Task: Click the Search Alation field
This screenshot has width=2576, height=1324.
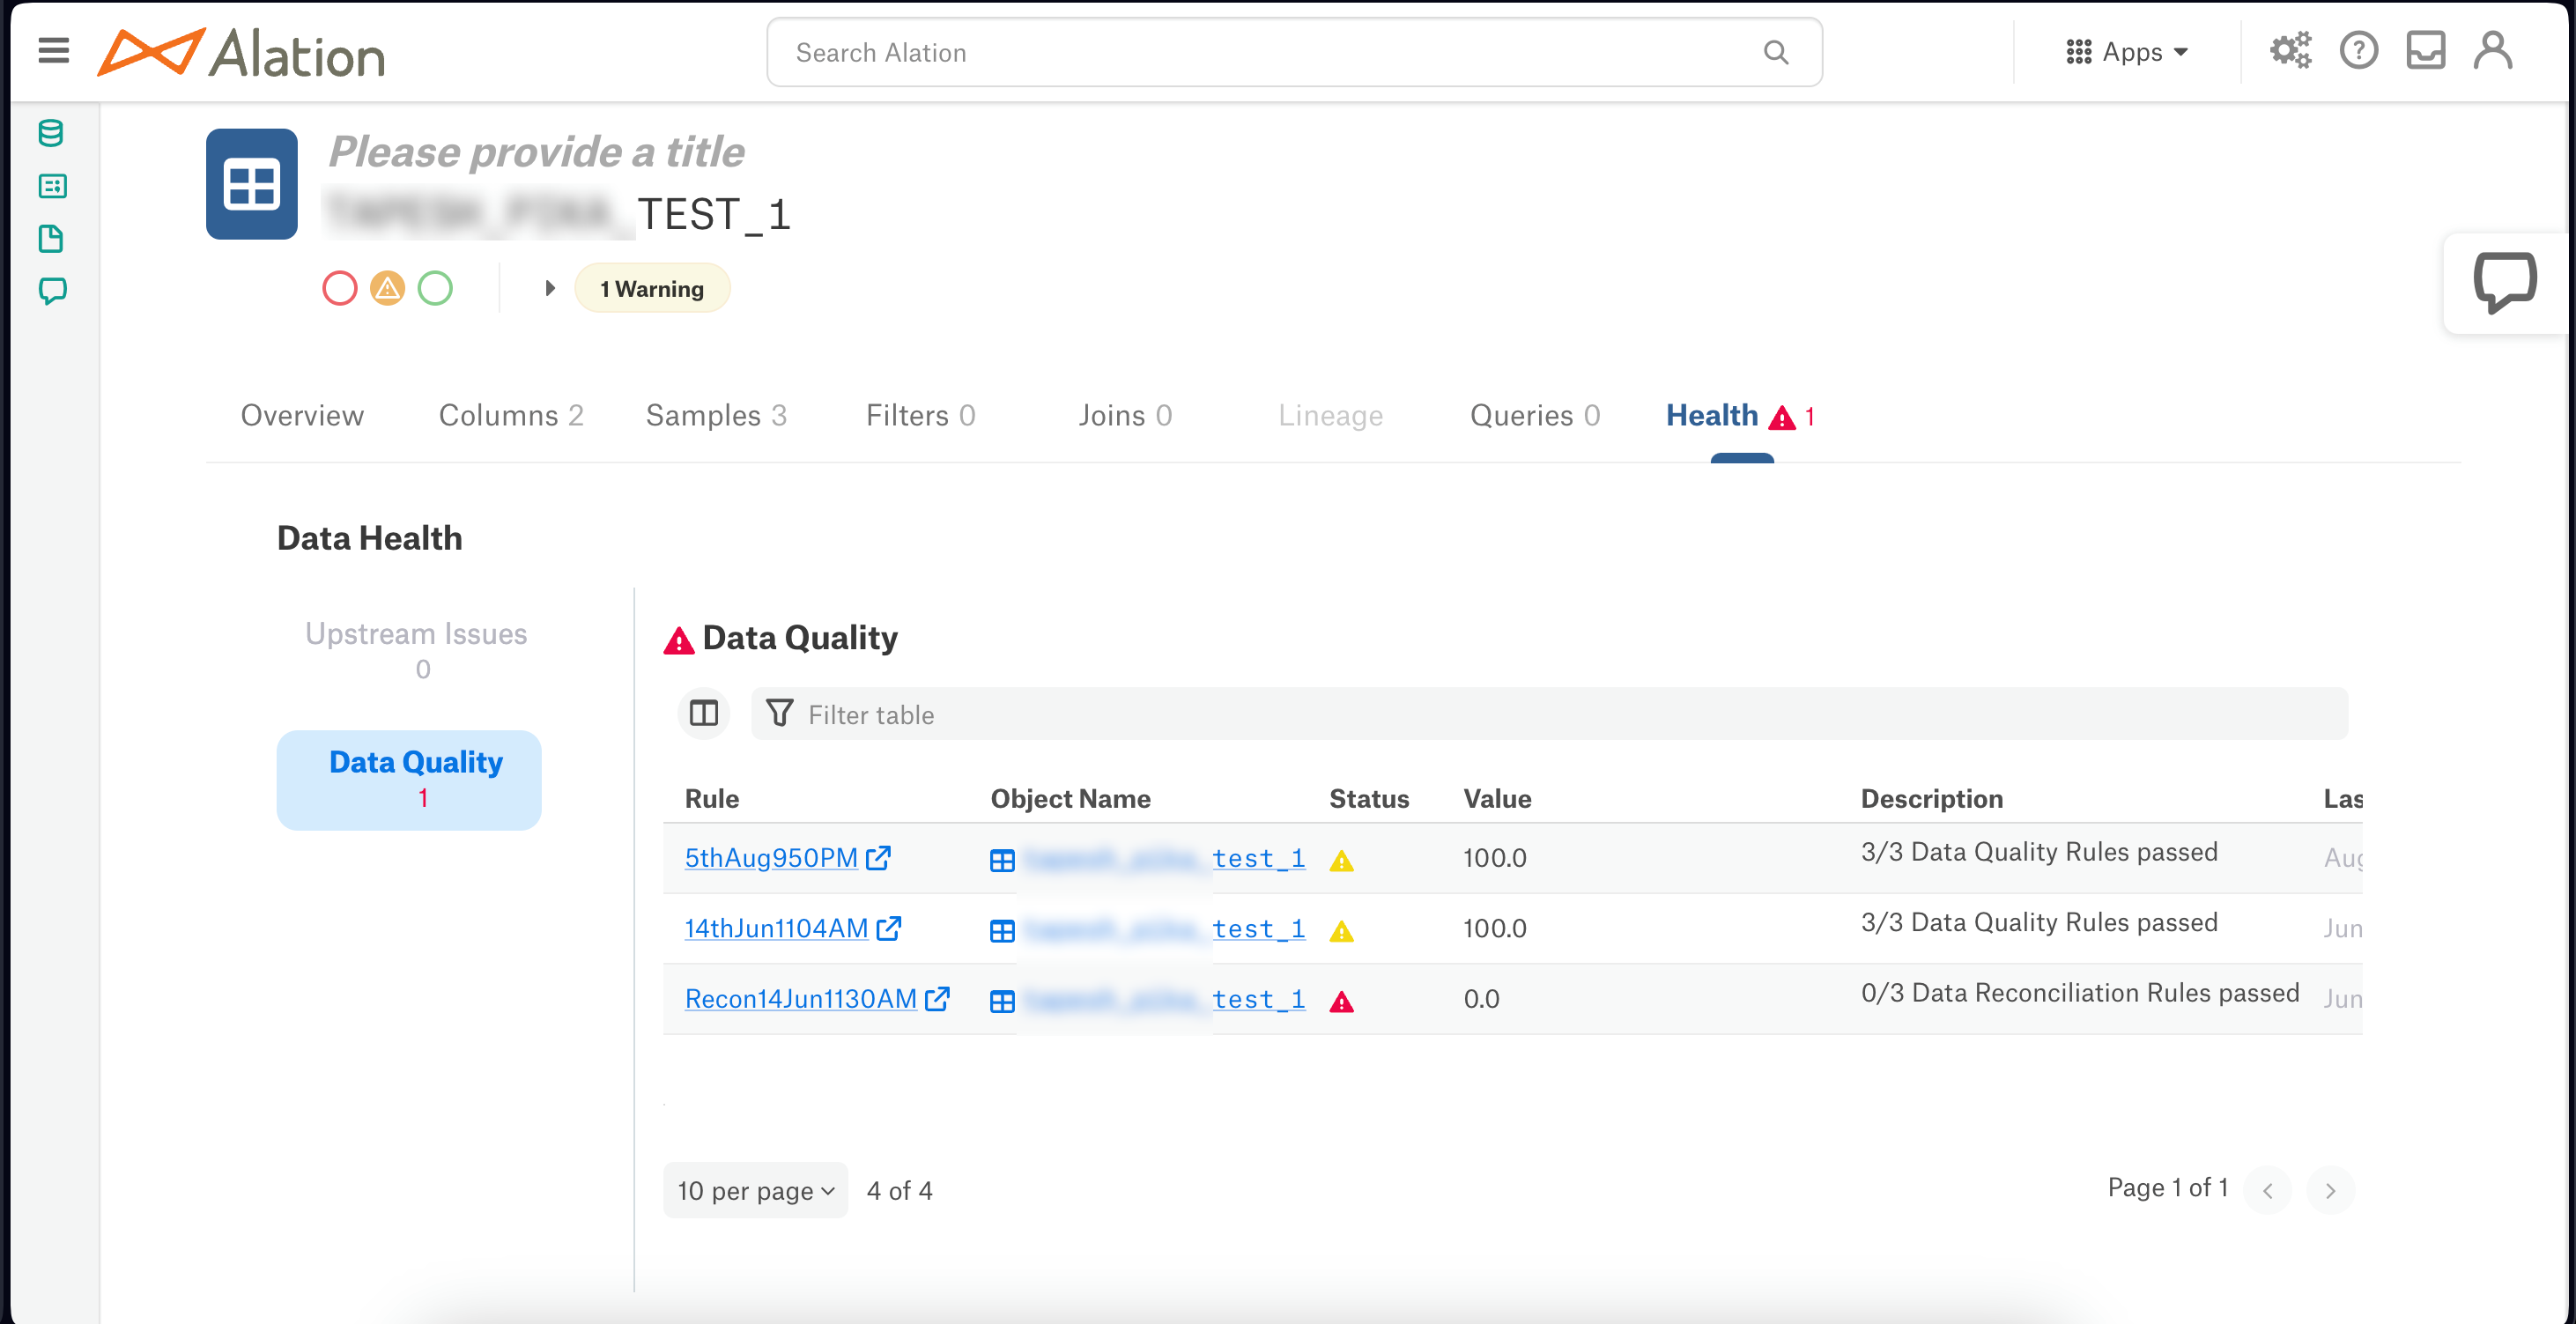Action: pyautogui.click(x=1294, y=52)
